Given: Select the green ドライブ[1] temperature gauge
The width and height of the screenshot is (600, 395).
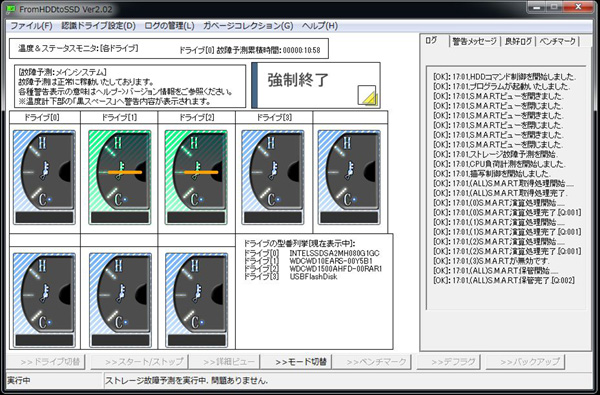Looking at the screenshot, I should (x=120, y=177).
